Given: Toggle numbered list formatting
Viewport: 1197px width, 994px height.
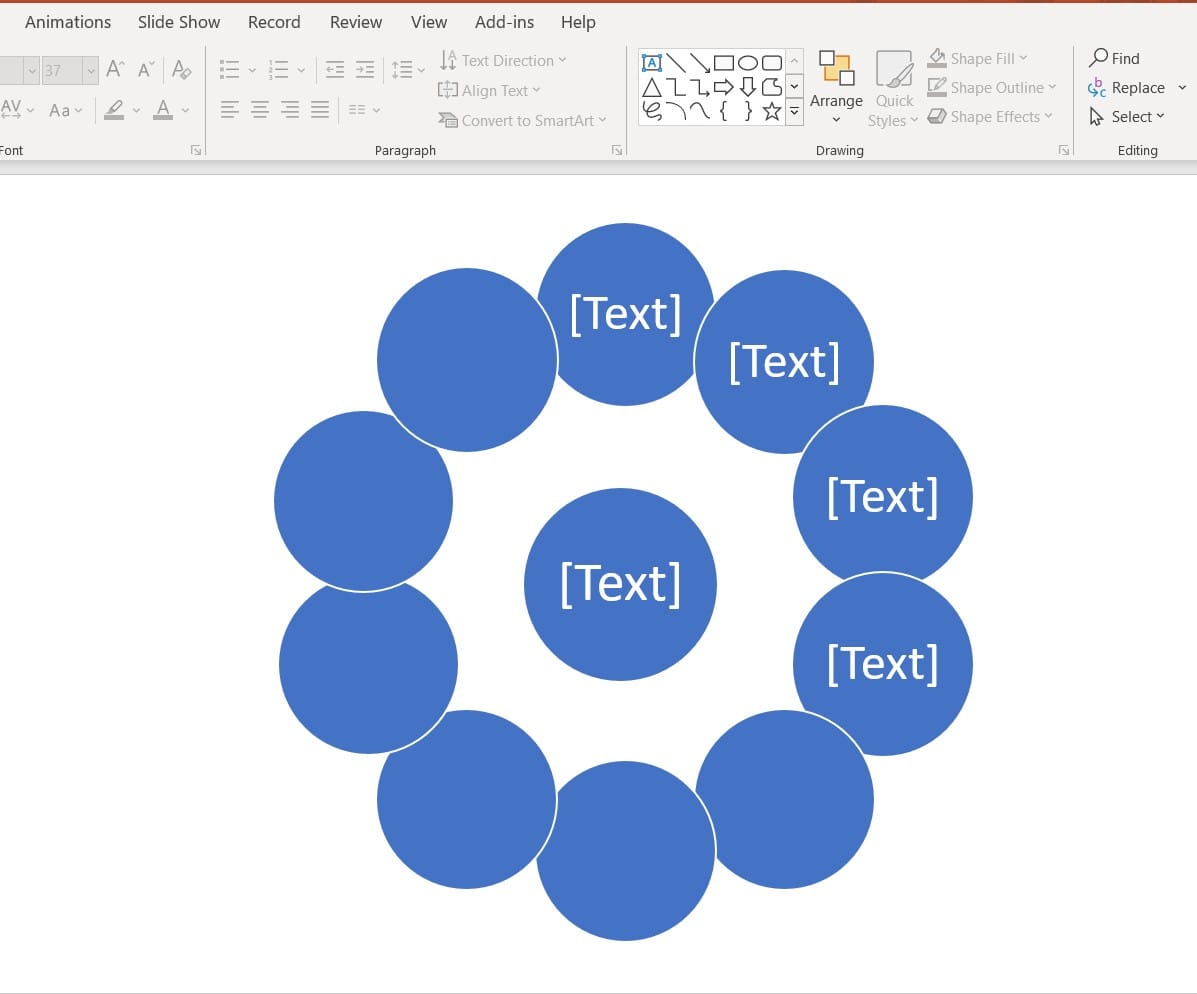Looking at the screenshot, I should [279, 69].
